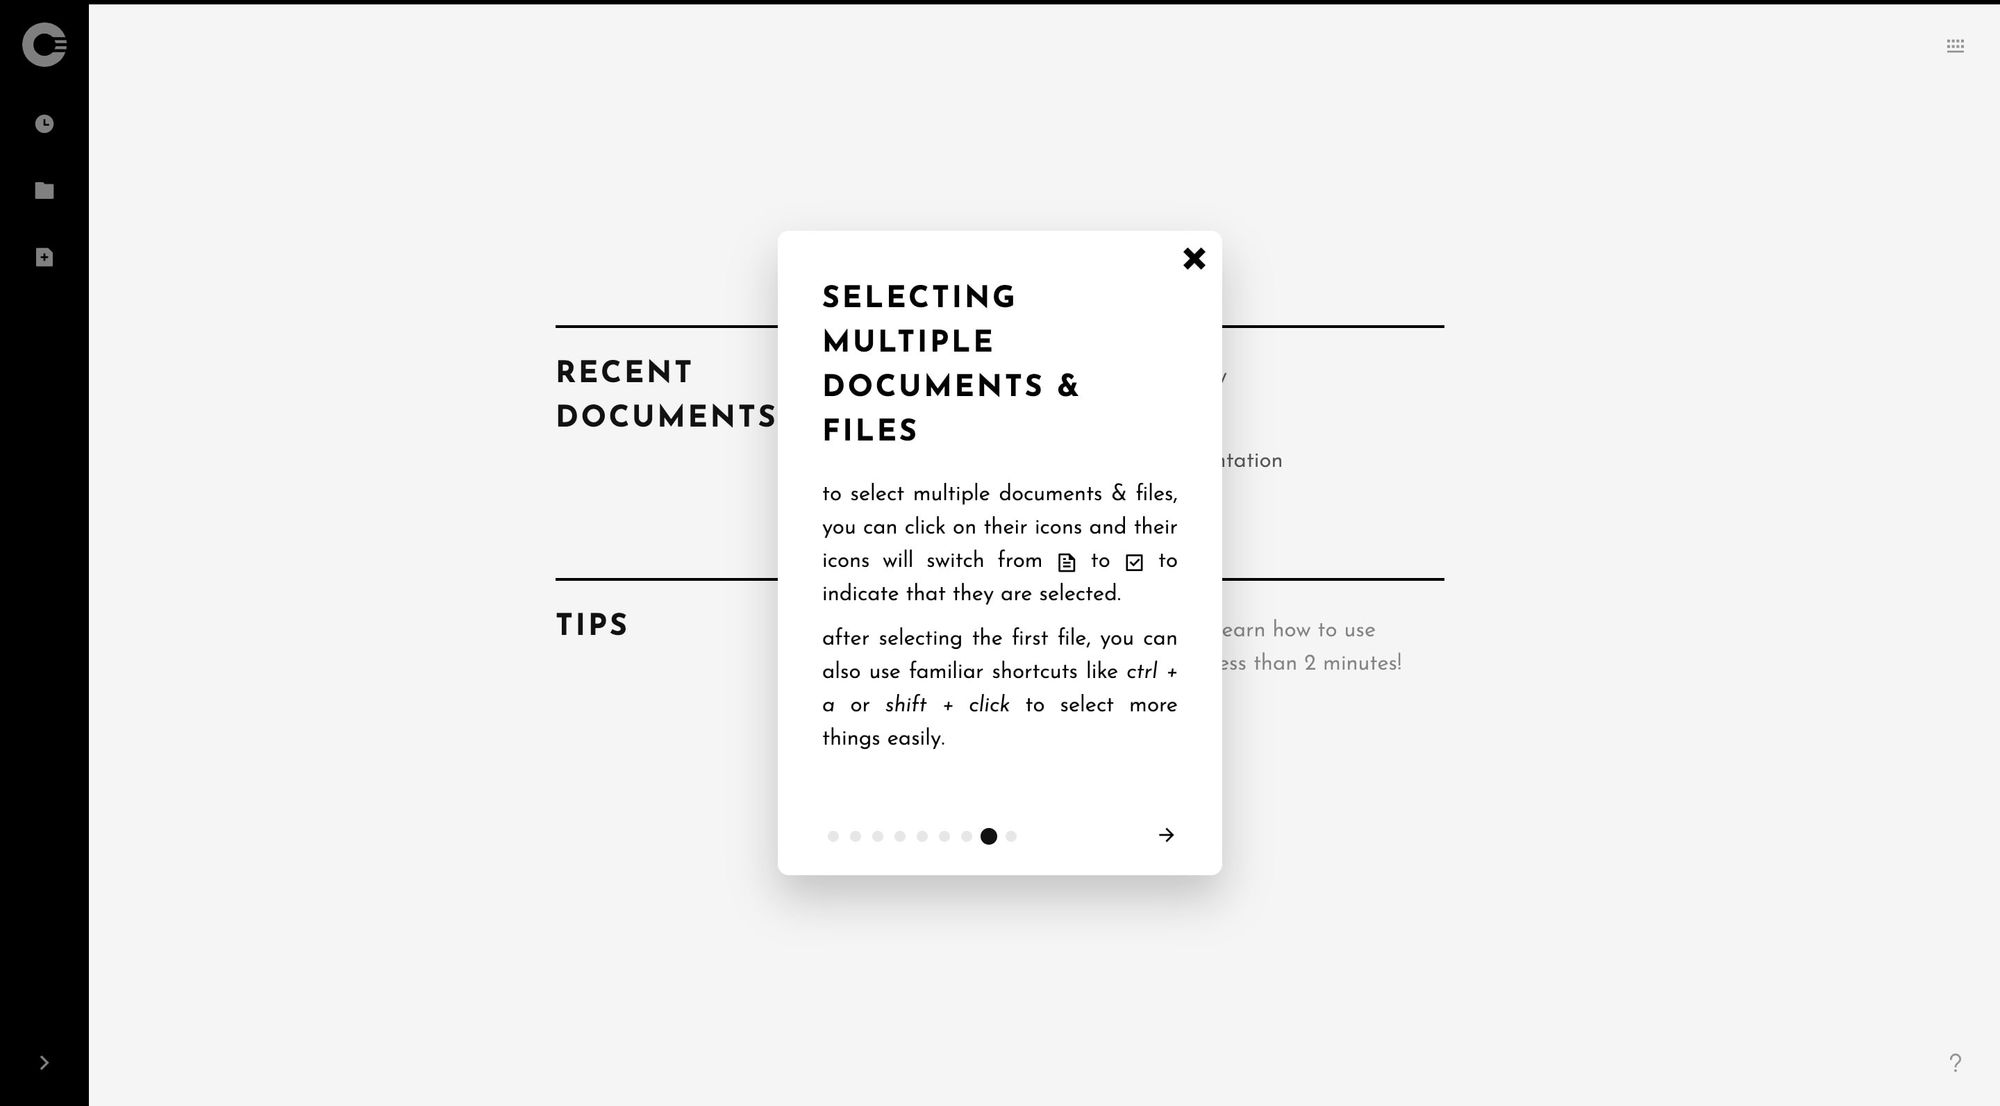The width and height of the screenshot is (2000, 1106).
Task: Click the expand sidebar arrow icon
Action: 44,1062
